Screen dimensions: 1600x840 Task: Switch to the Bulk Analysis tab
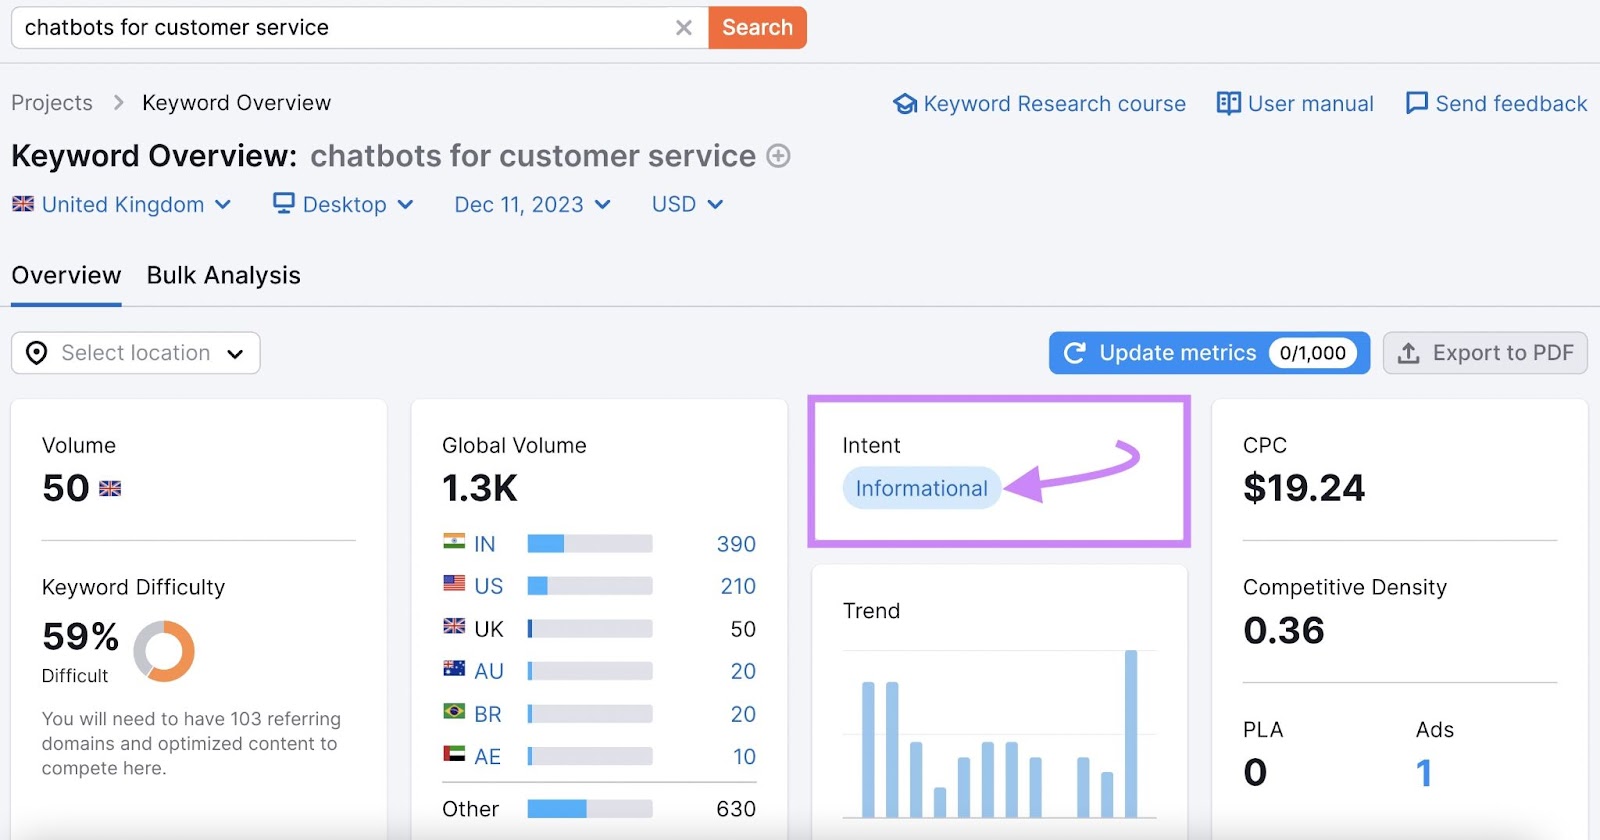coord(223,276)
